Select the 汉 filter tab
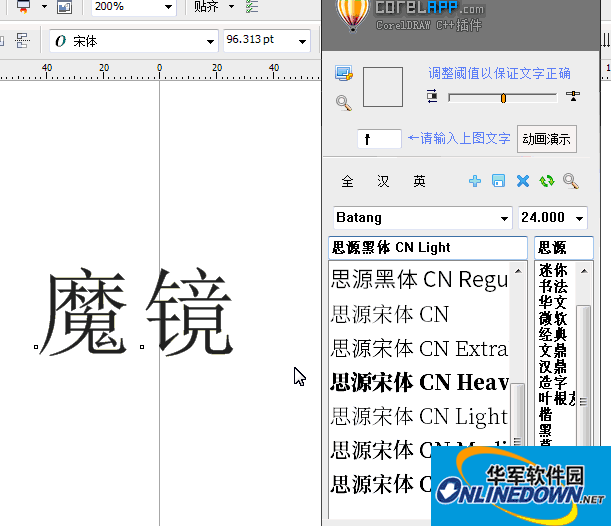611x526 pixels. [x=383, y=181]
